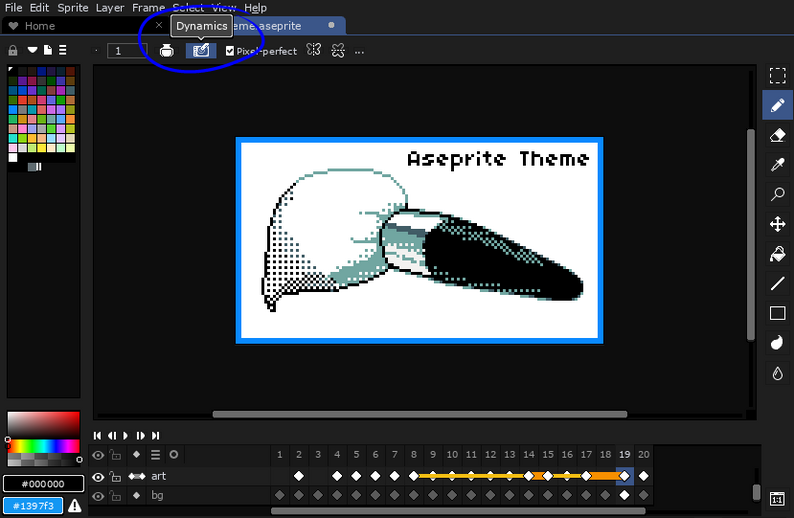Select the white palette swatch
Viewport: 794px width, 518px height.
tap(13, 157)
